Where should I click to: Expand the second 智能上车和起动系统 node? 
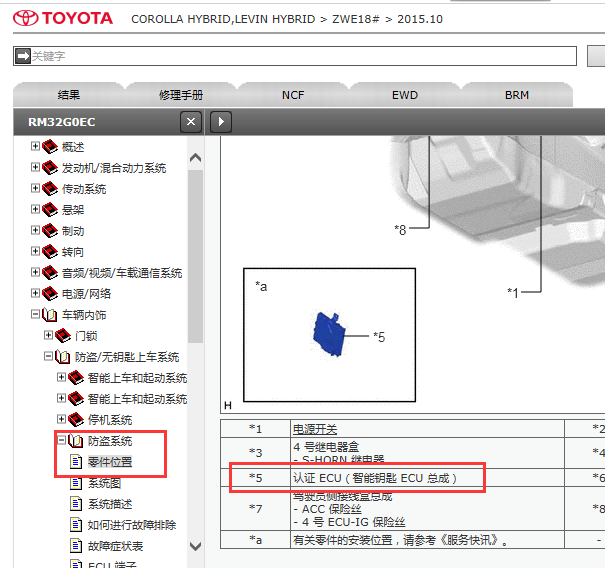(61, 398)
